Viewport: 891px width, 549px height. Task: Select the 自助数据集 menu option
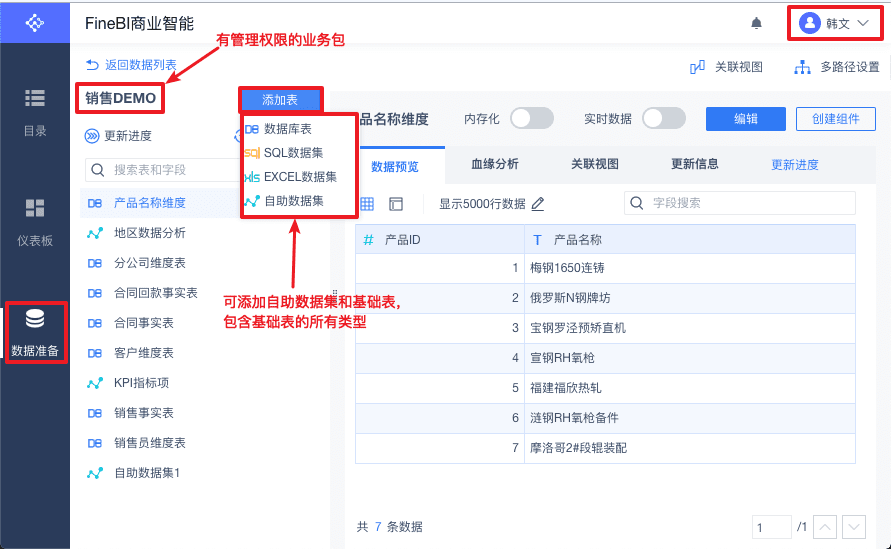293,201
